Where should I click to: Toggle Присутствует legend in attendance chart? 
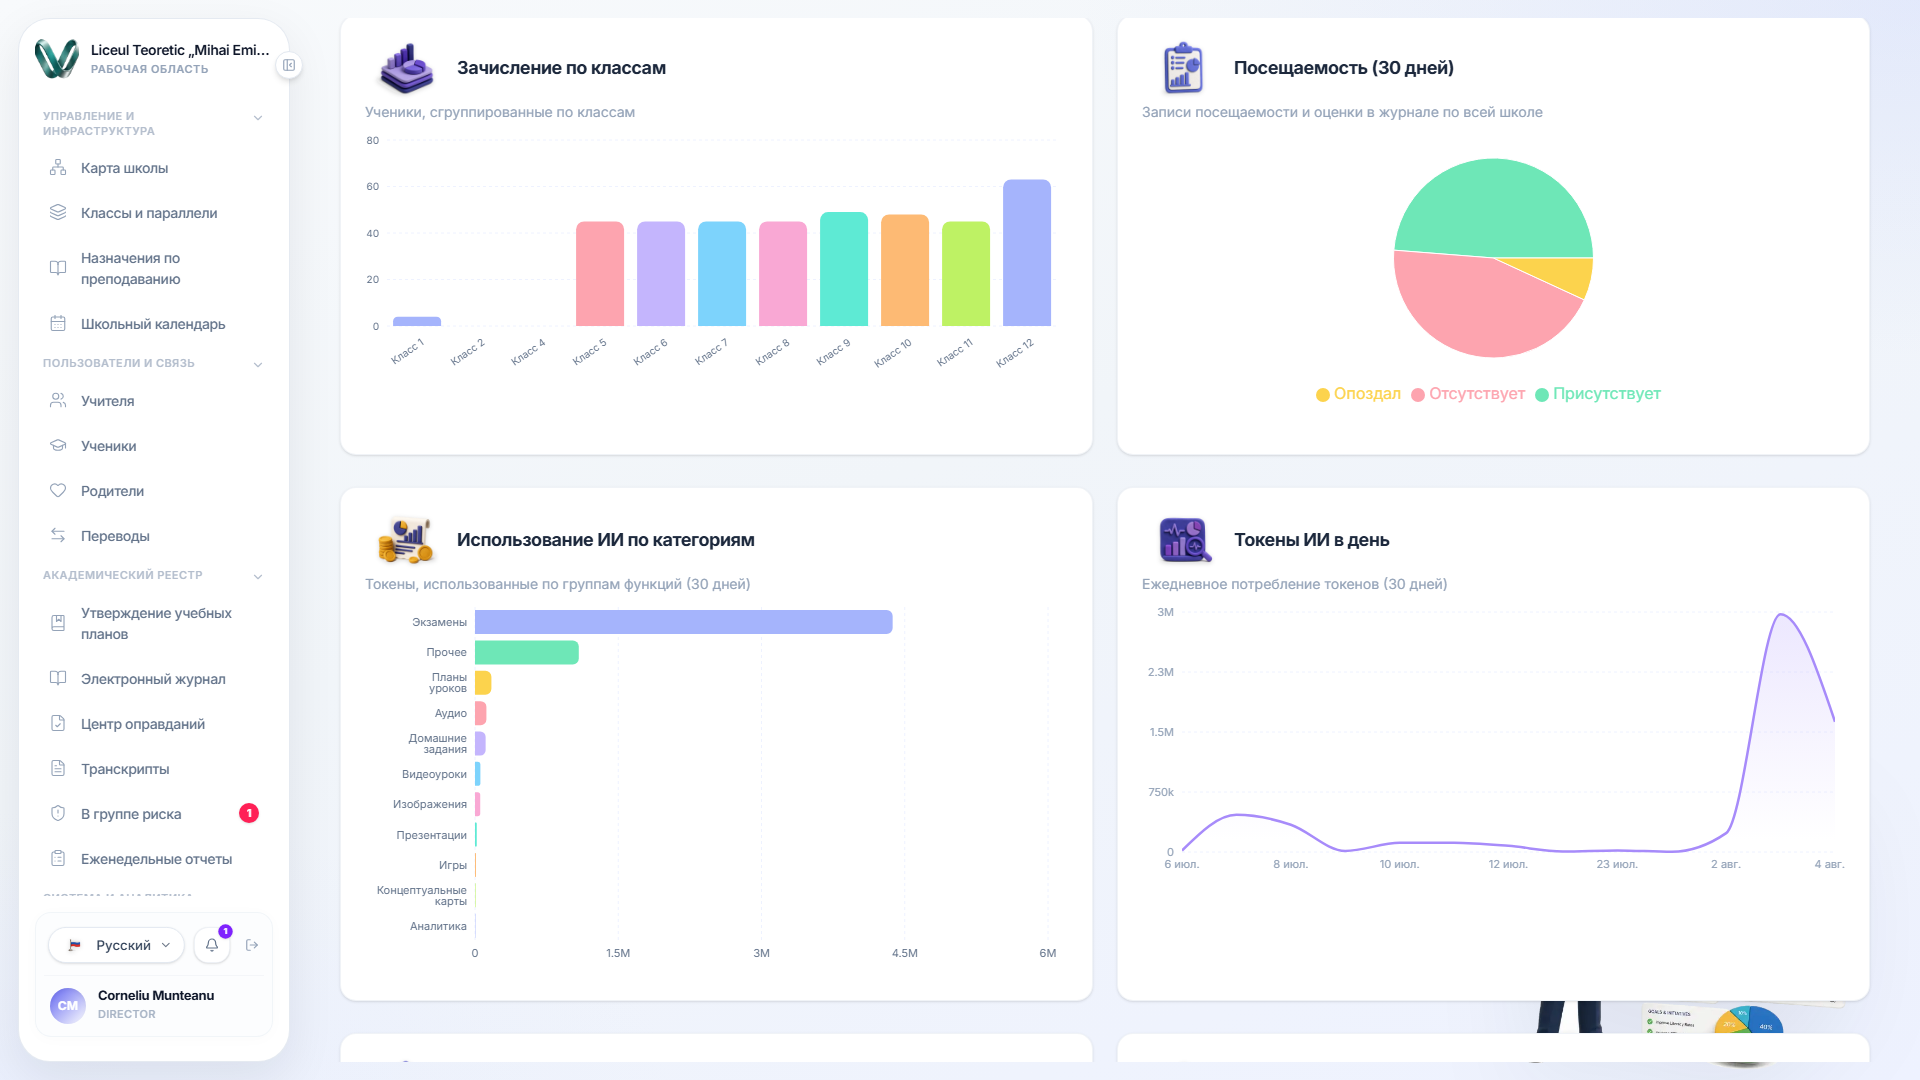click(x=1598, y=394)
